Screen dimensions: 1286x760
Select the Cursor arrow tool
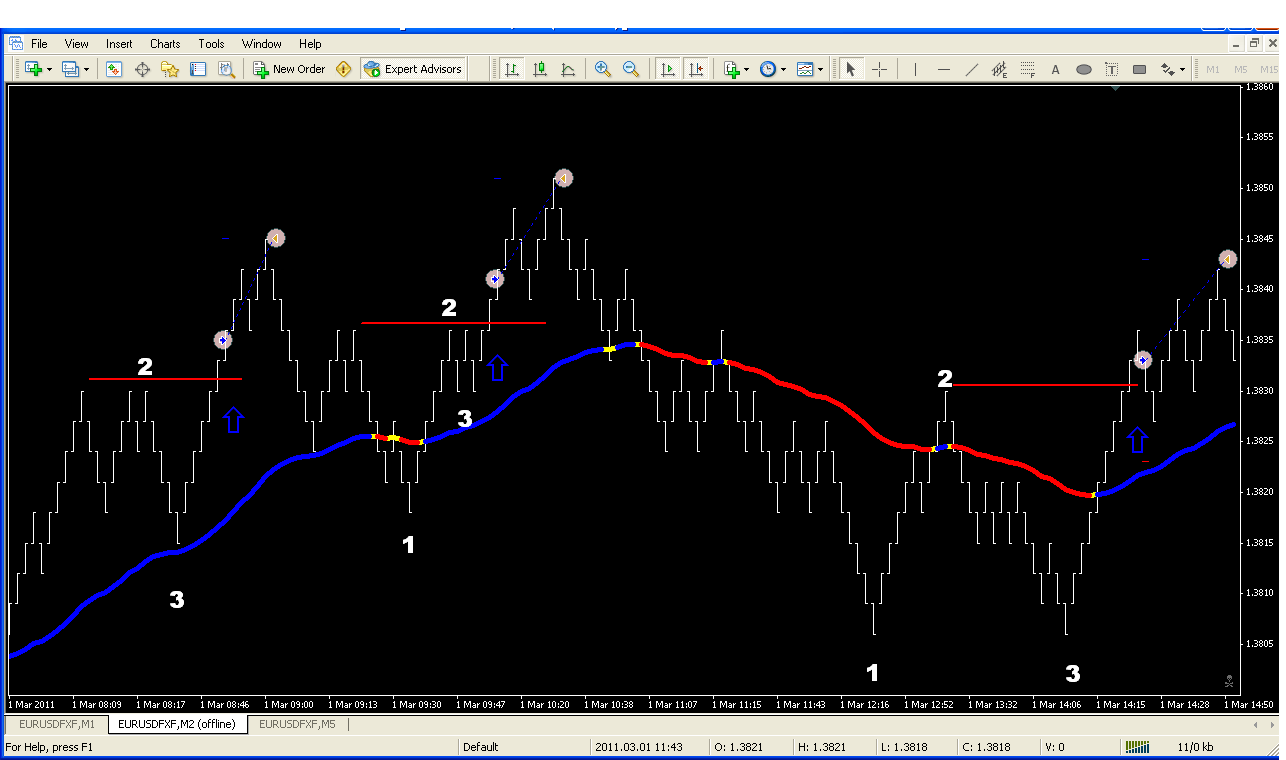pos(851,69)
